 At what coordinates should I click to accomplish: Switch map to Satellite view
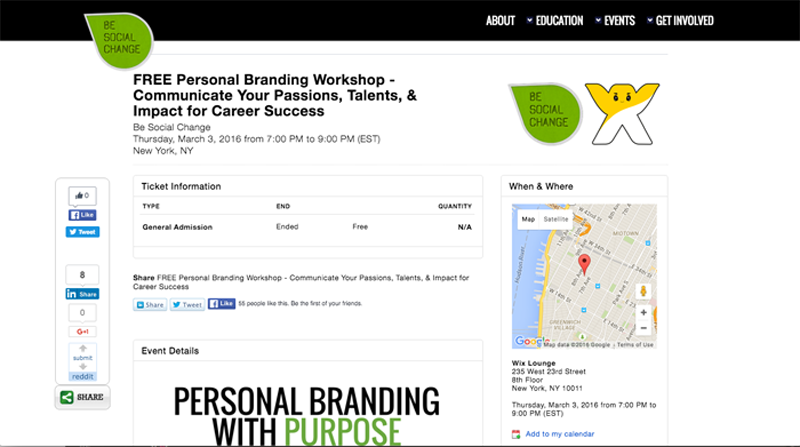[x=556, y=219]
